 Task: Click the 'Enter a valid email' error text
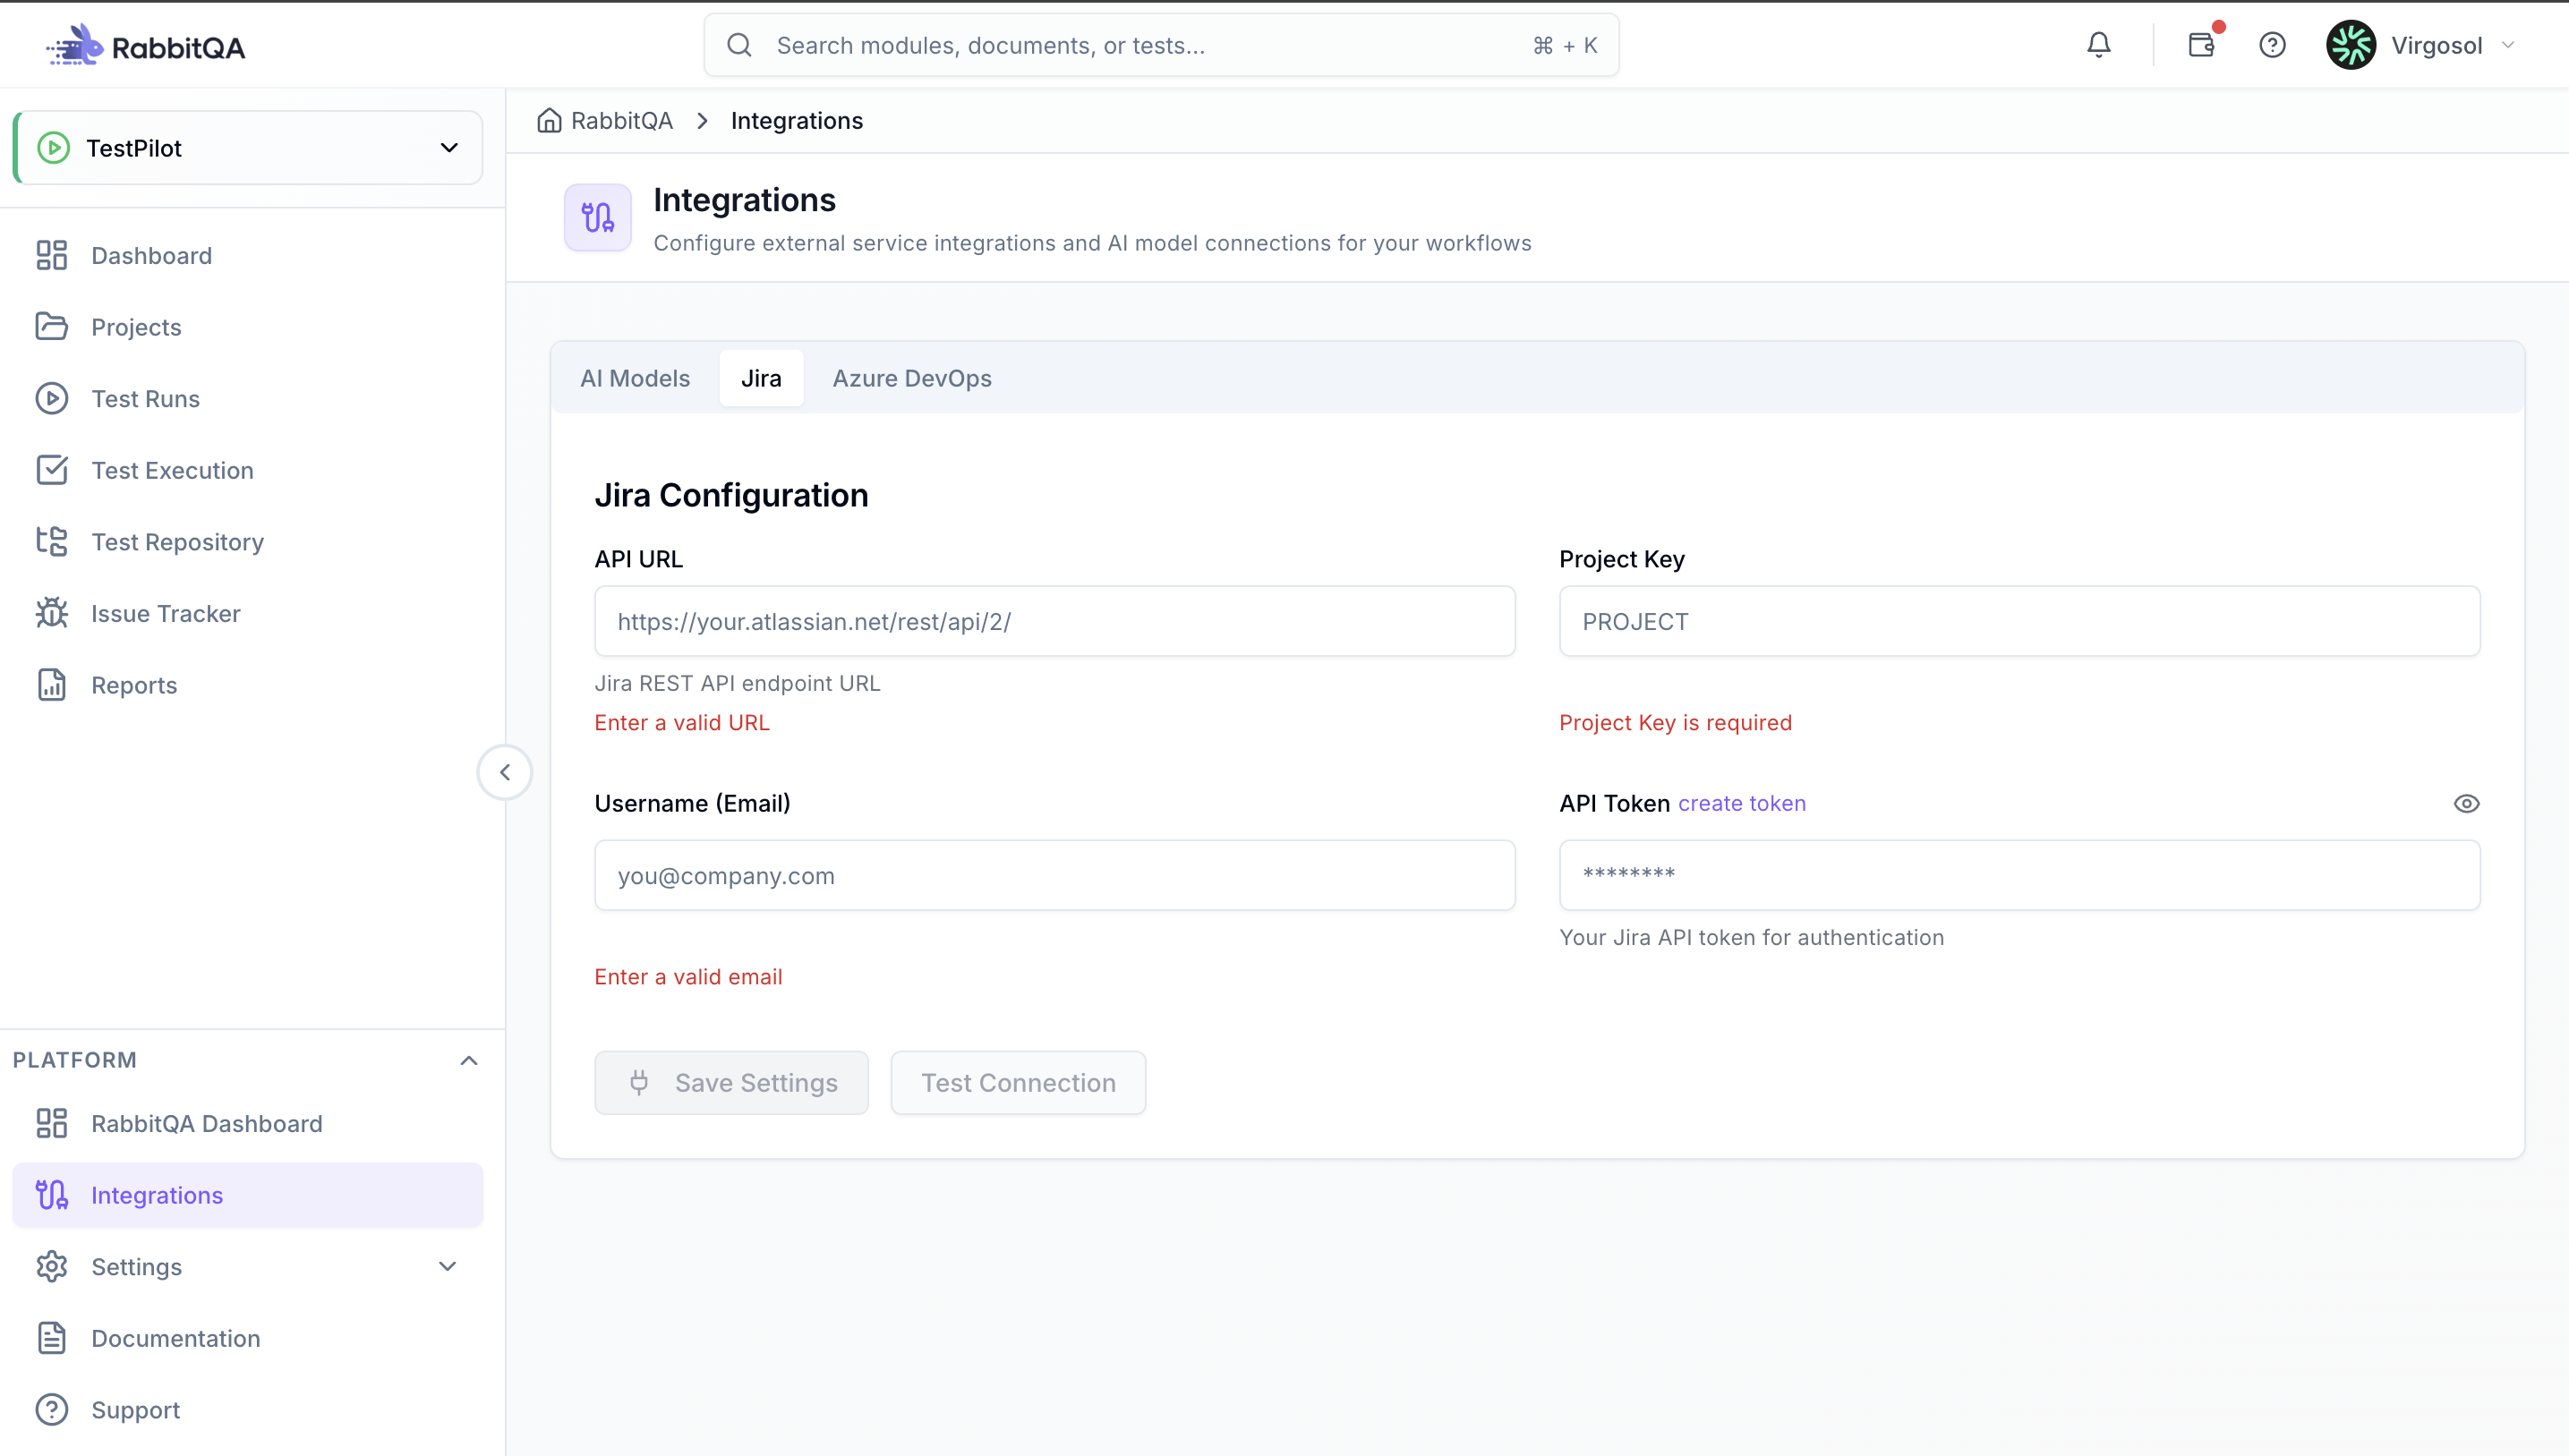(x=688, y=976)
